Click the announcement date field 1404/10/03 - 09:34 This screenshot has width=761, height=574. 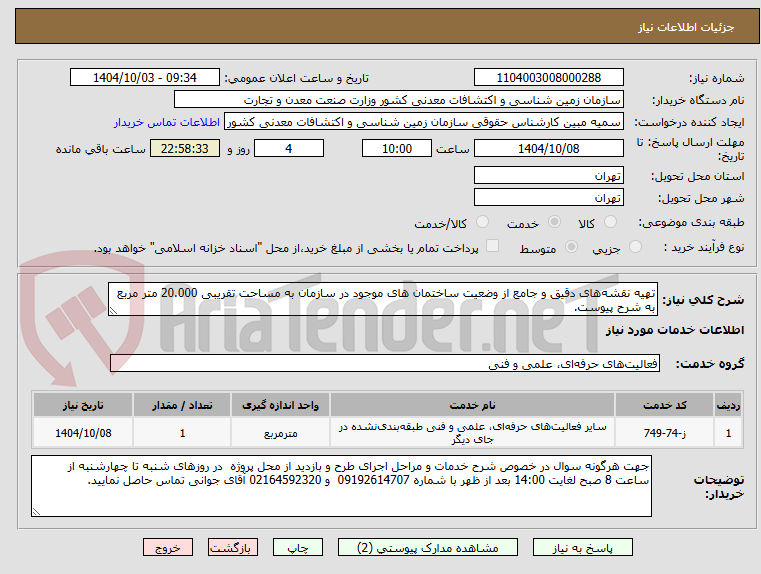[x=145, y=78]
